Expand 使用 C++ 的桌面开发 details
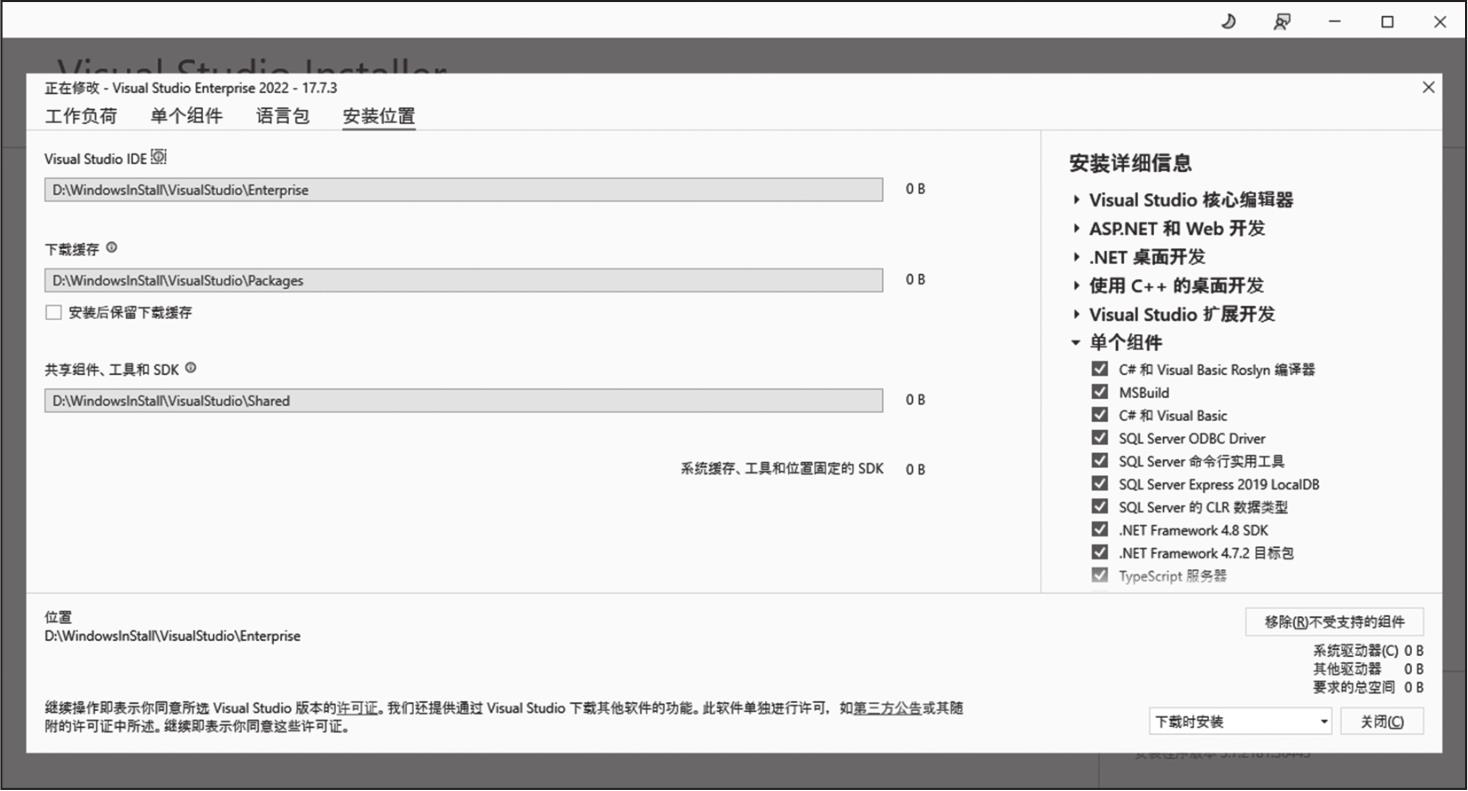This screenshot has height=791, width=1468. click(1077, 286)
